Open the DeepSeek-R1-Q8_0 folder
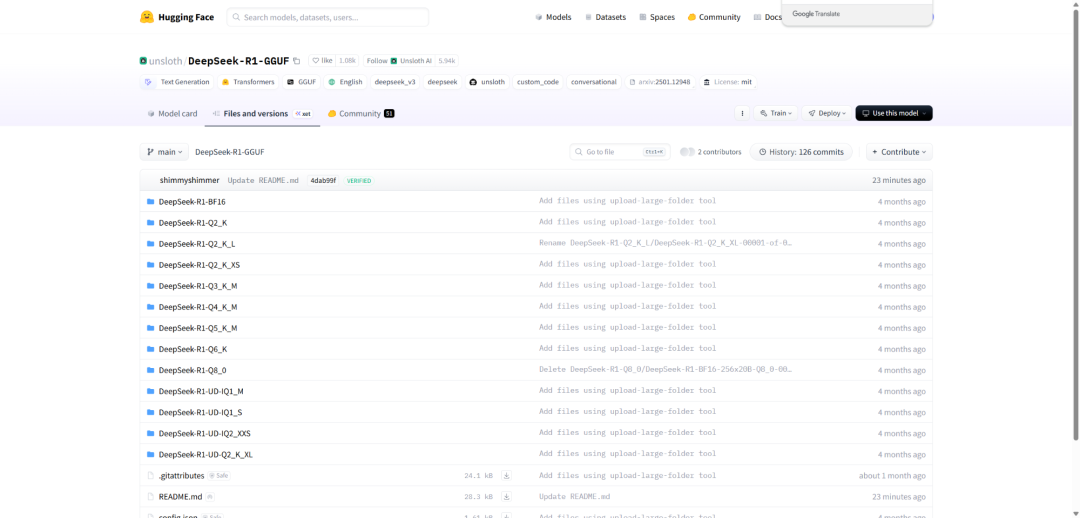This screenshot has height=518, width=1080. 192,370
